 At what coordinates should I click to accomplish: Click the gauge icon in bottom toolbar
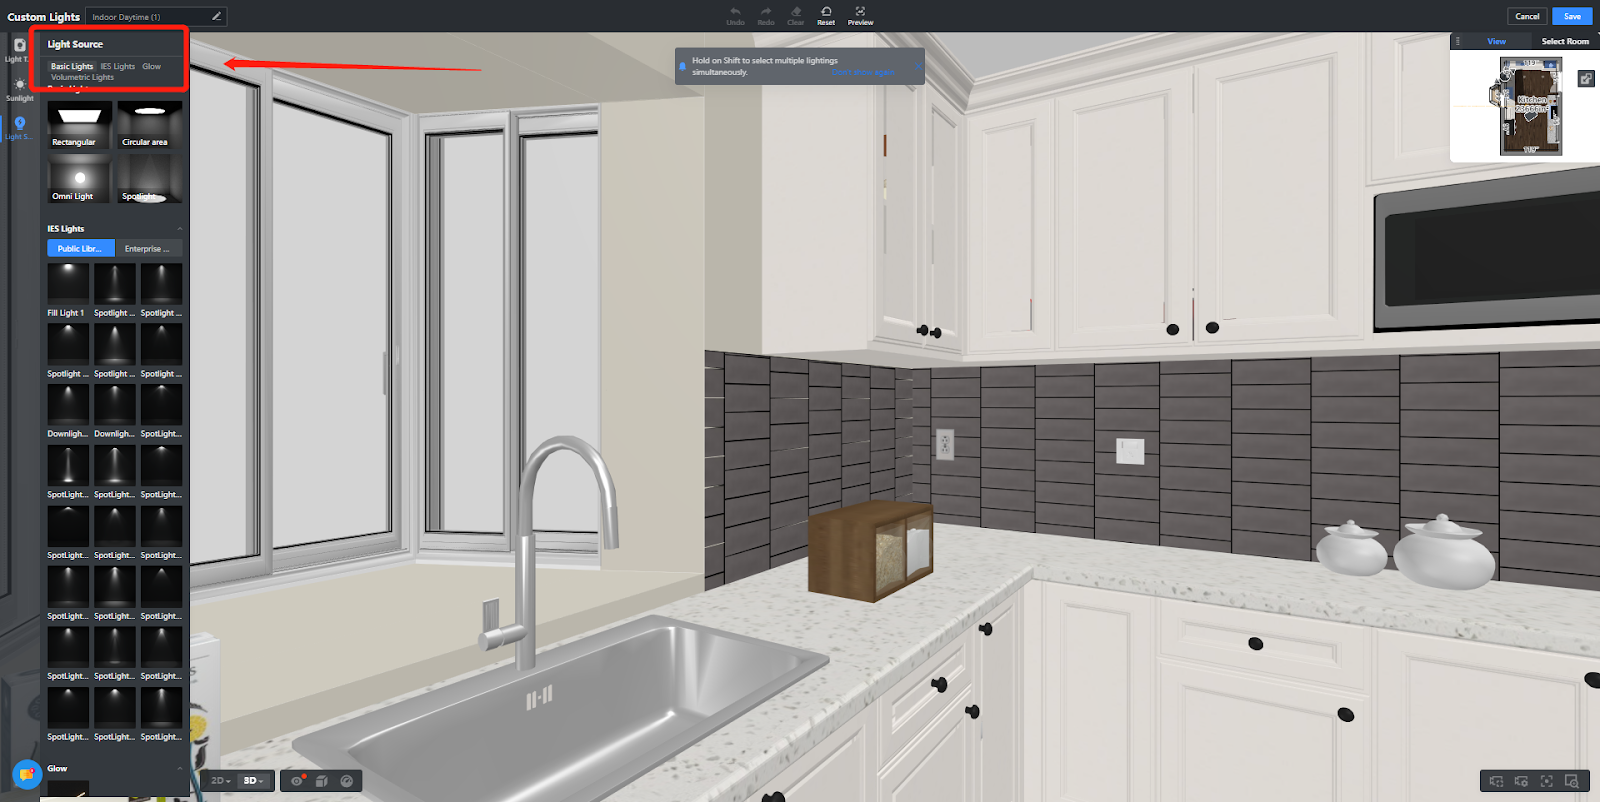click(347, 781)
